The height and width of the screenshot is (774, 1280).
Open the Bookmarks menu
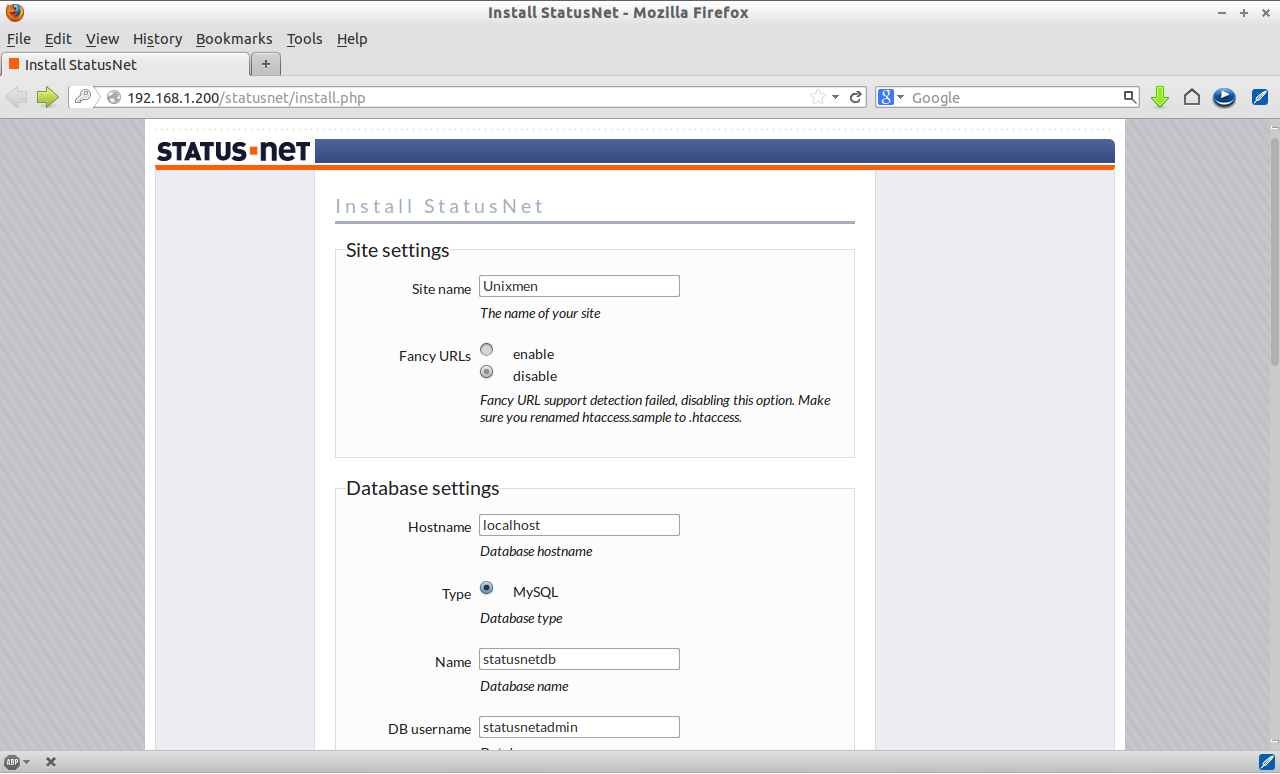[x=234, y=39]
